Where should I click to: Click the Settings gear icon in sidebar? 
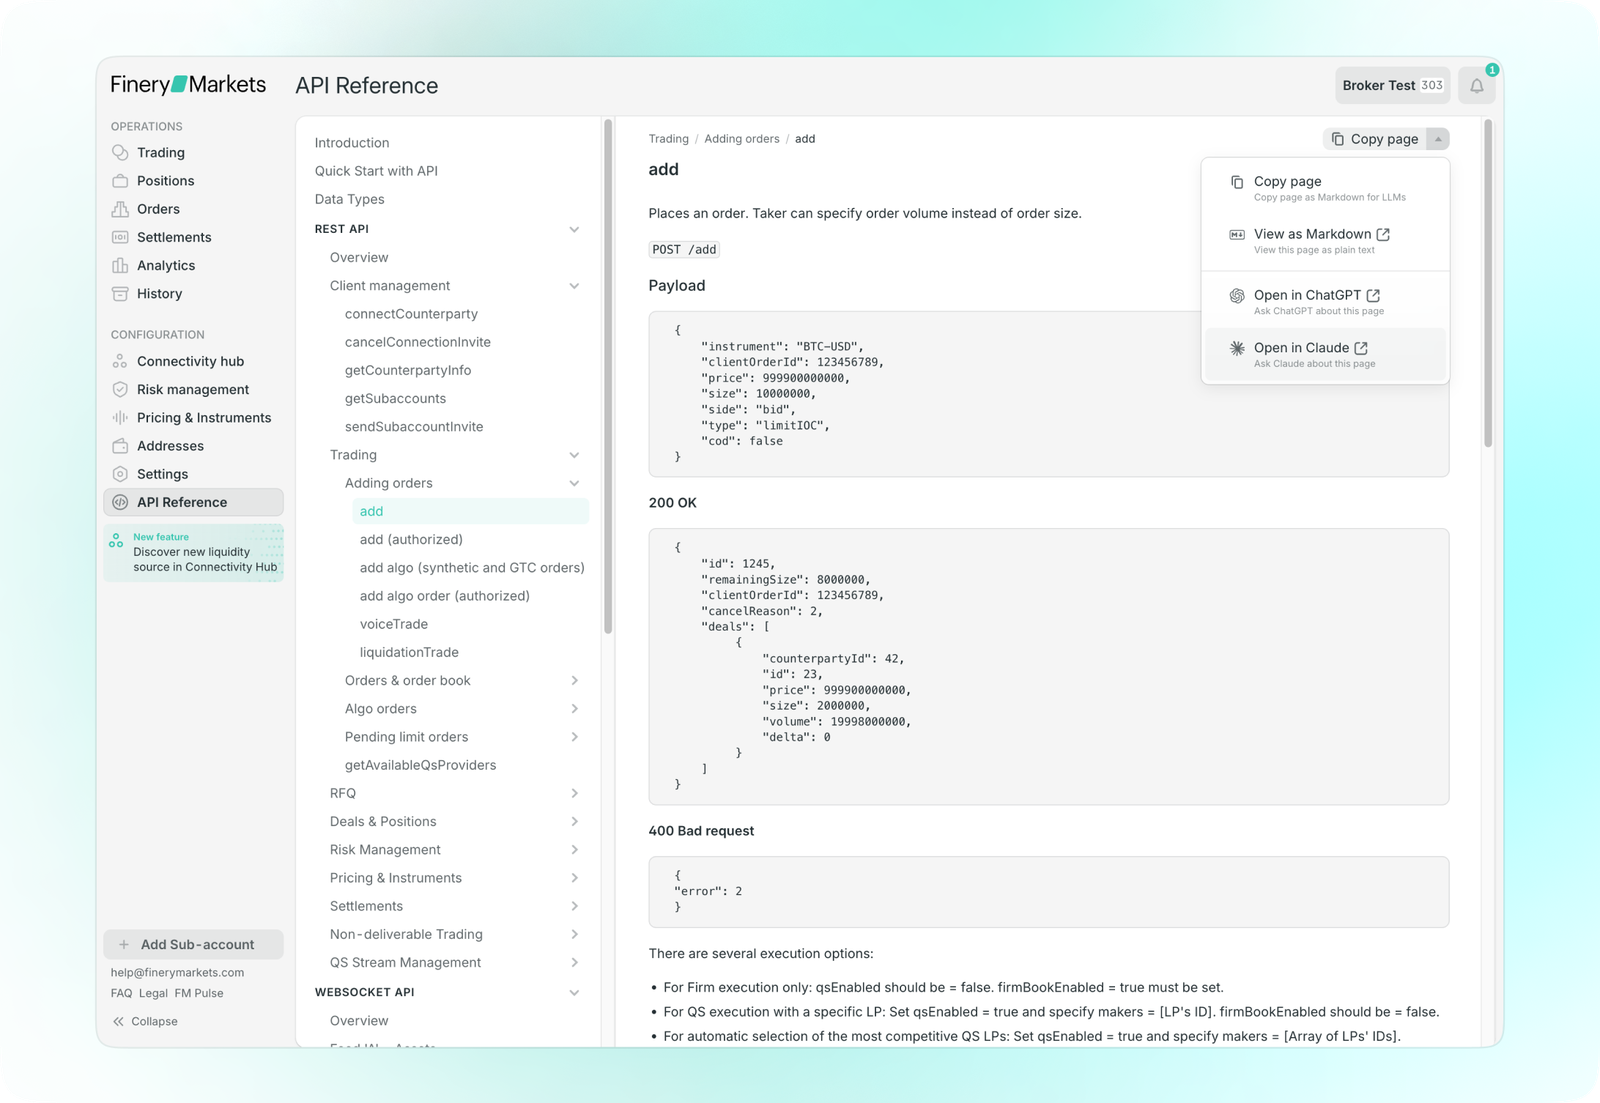click(120, 474)
